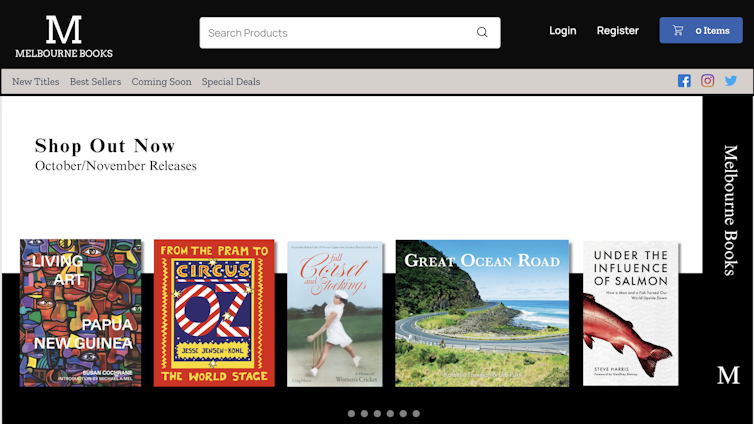This screenshot has height=424, width=754.
Task: Select the first carousel pagination dot
Action: (351, 413)
